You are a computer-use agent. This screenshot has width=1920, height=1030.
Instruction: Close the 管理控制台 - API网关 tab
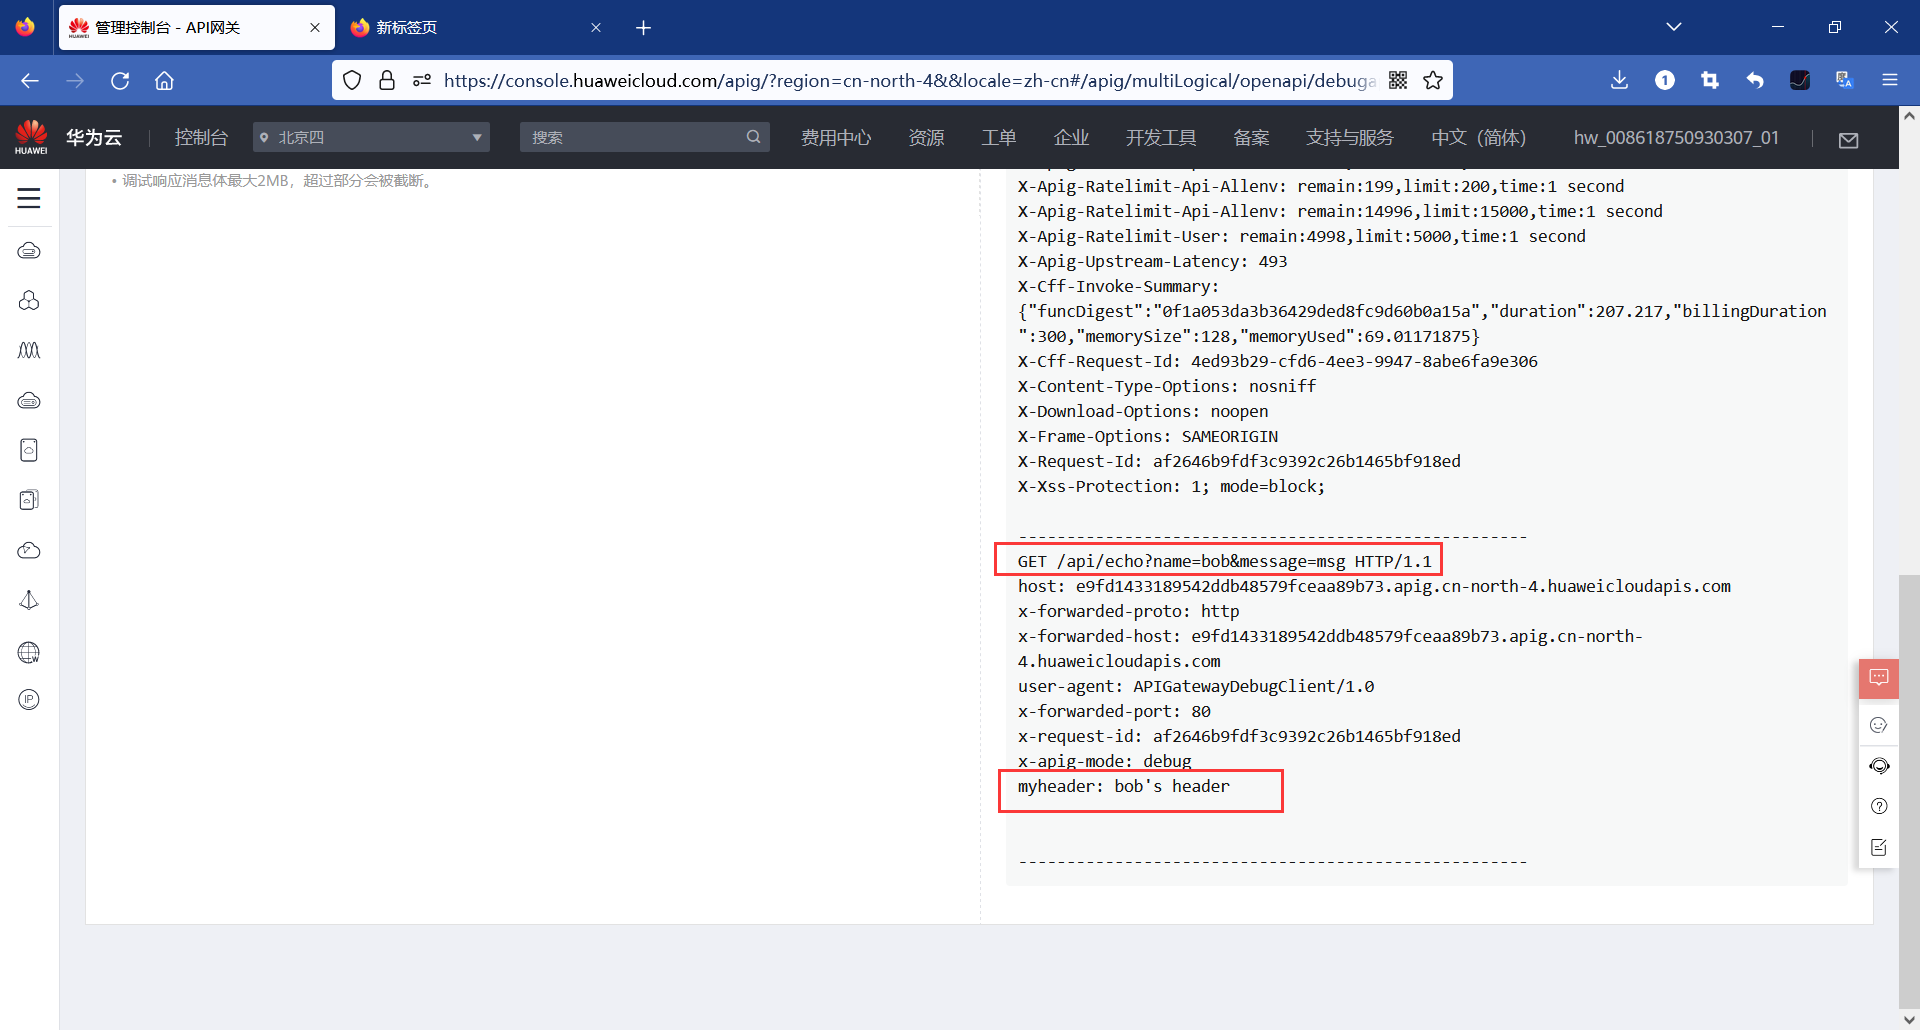(x=315, y=27)
